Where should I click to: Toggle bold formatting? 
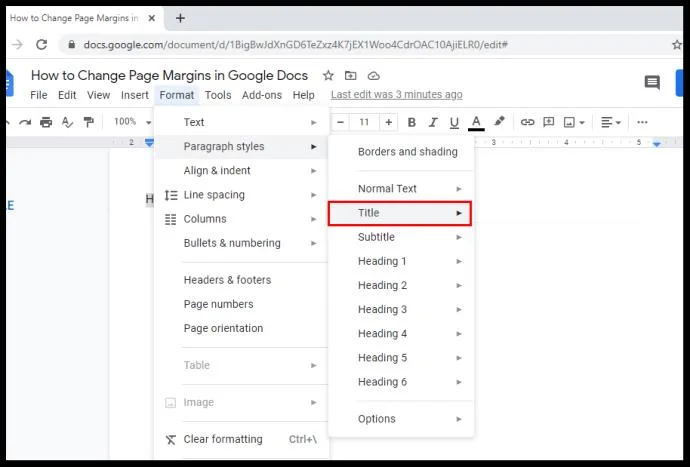pyautogui.click(x=412, y=122)
